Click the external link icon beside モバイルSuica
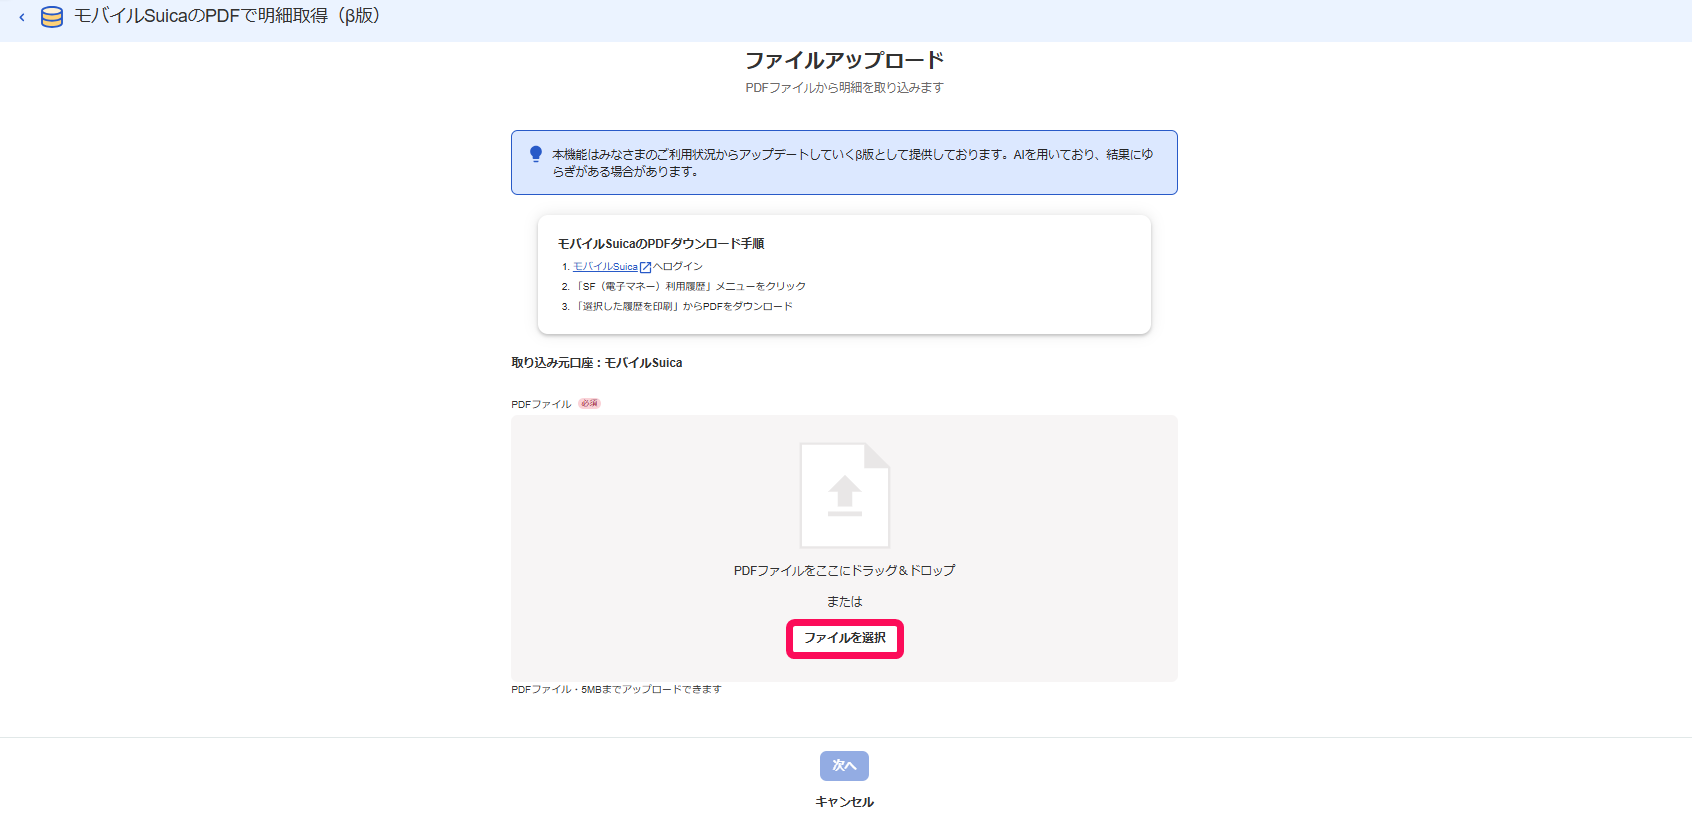 [645, 267]
